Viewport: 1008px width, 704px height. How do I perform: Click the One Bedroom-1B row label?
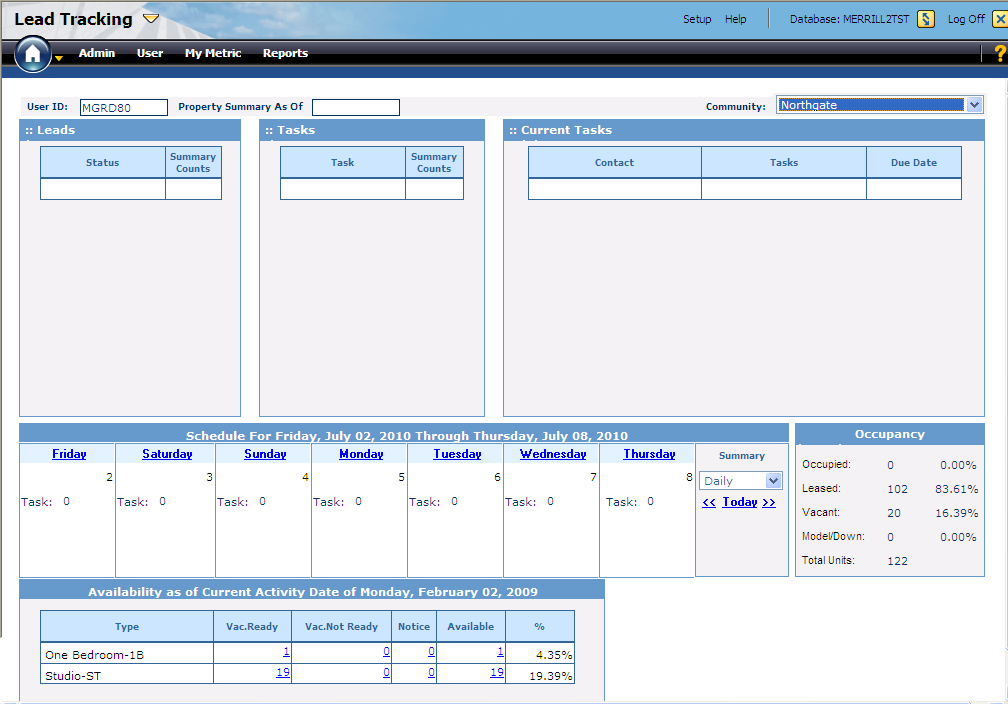pos(94,655)
